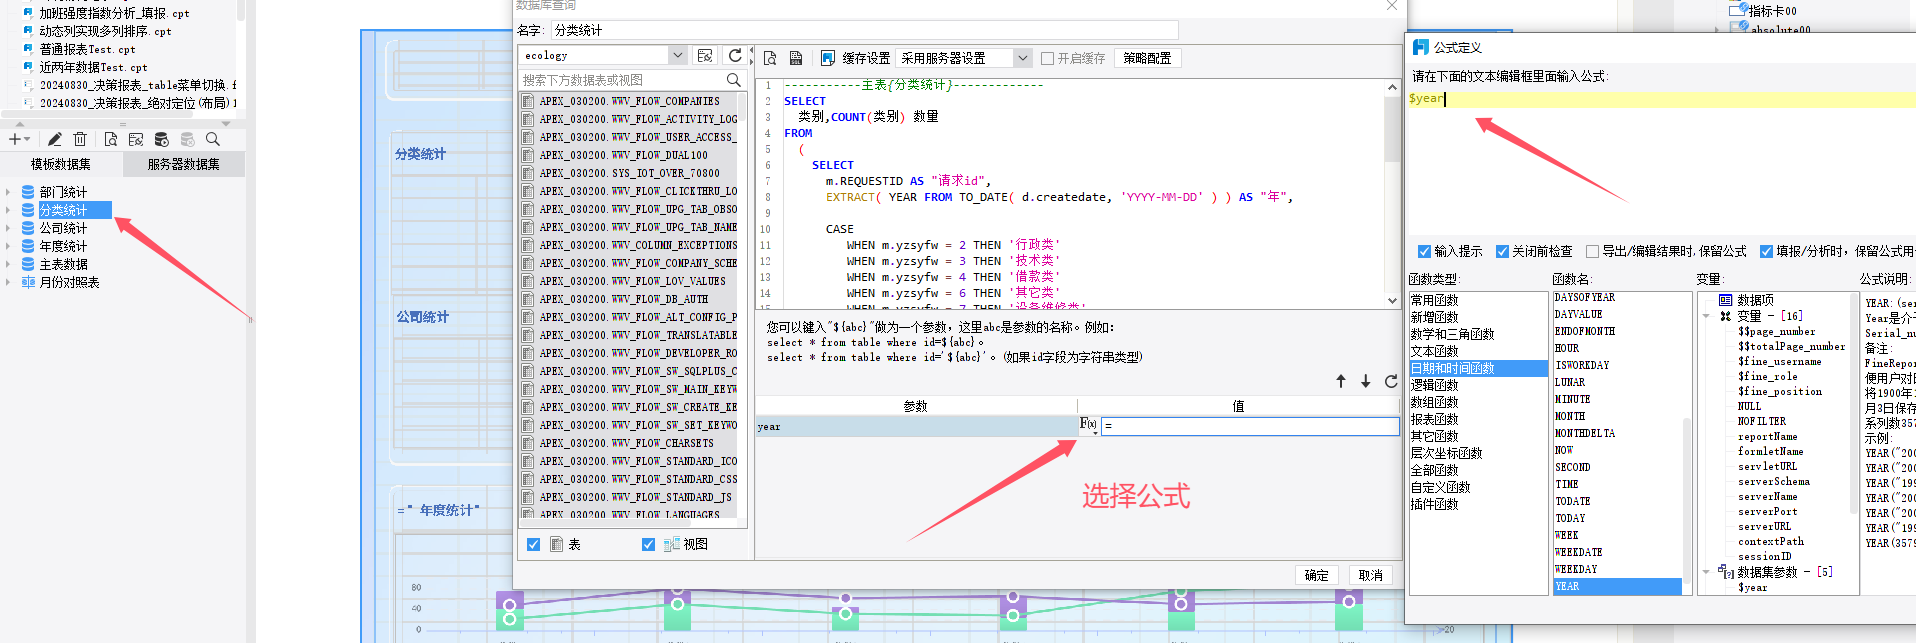
Task: Uncheck the 输入提示 checkbox
Action: click(1424, 251)
